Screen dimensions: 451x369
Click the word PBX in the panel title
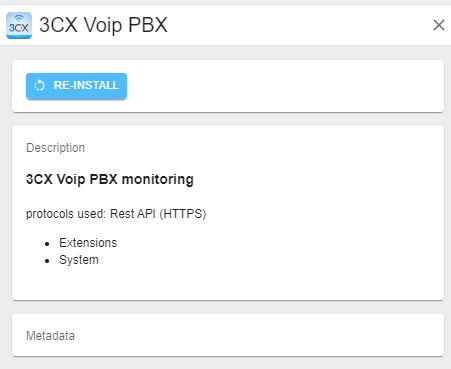tap(148, 25)
